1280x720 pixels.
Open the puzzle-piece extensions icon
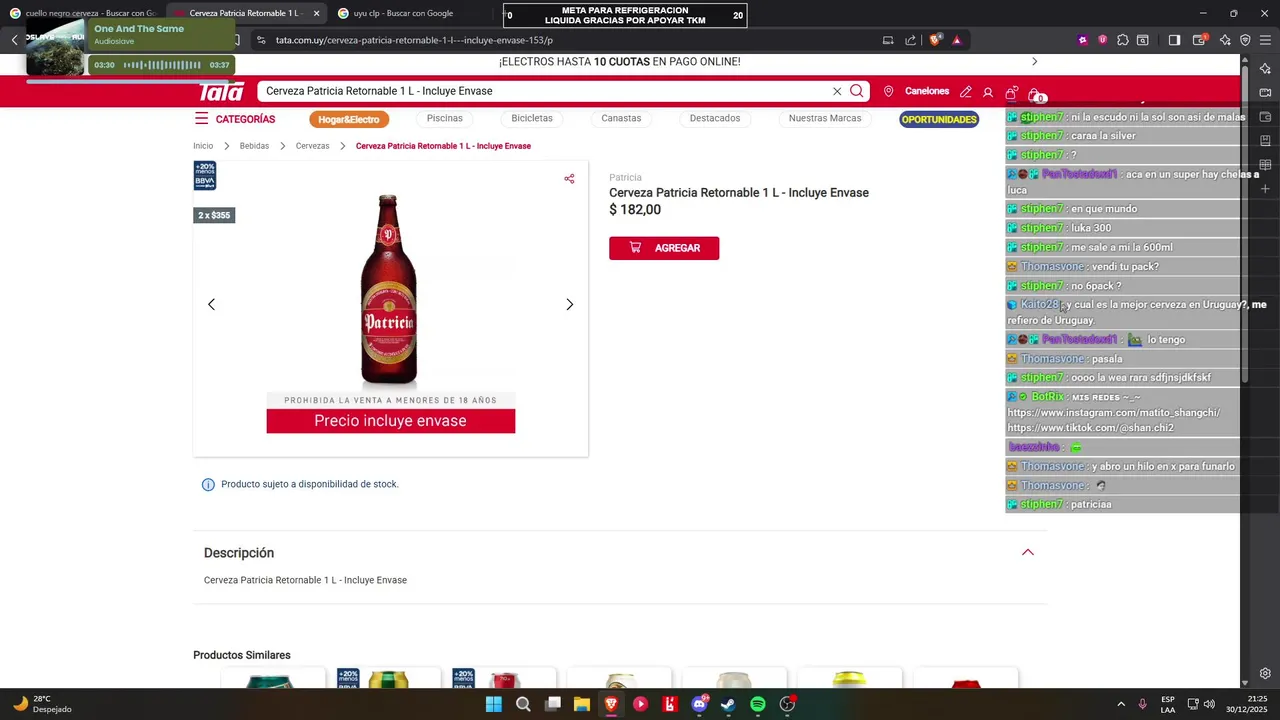click(x=1123, y=40)
